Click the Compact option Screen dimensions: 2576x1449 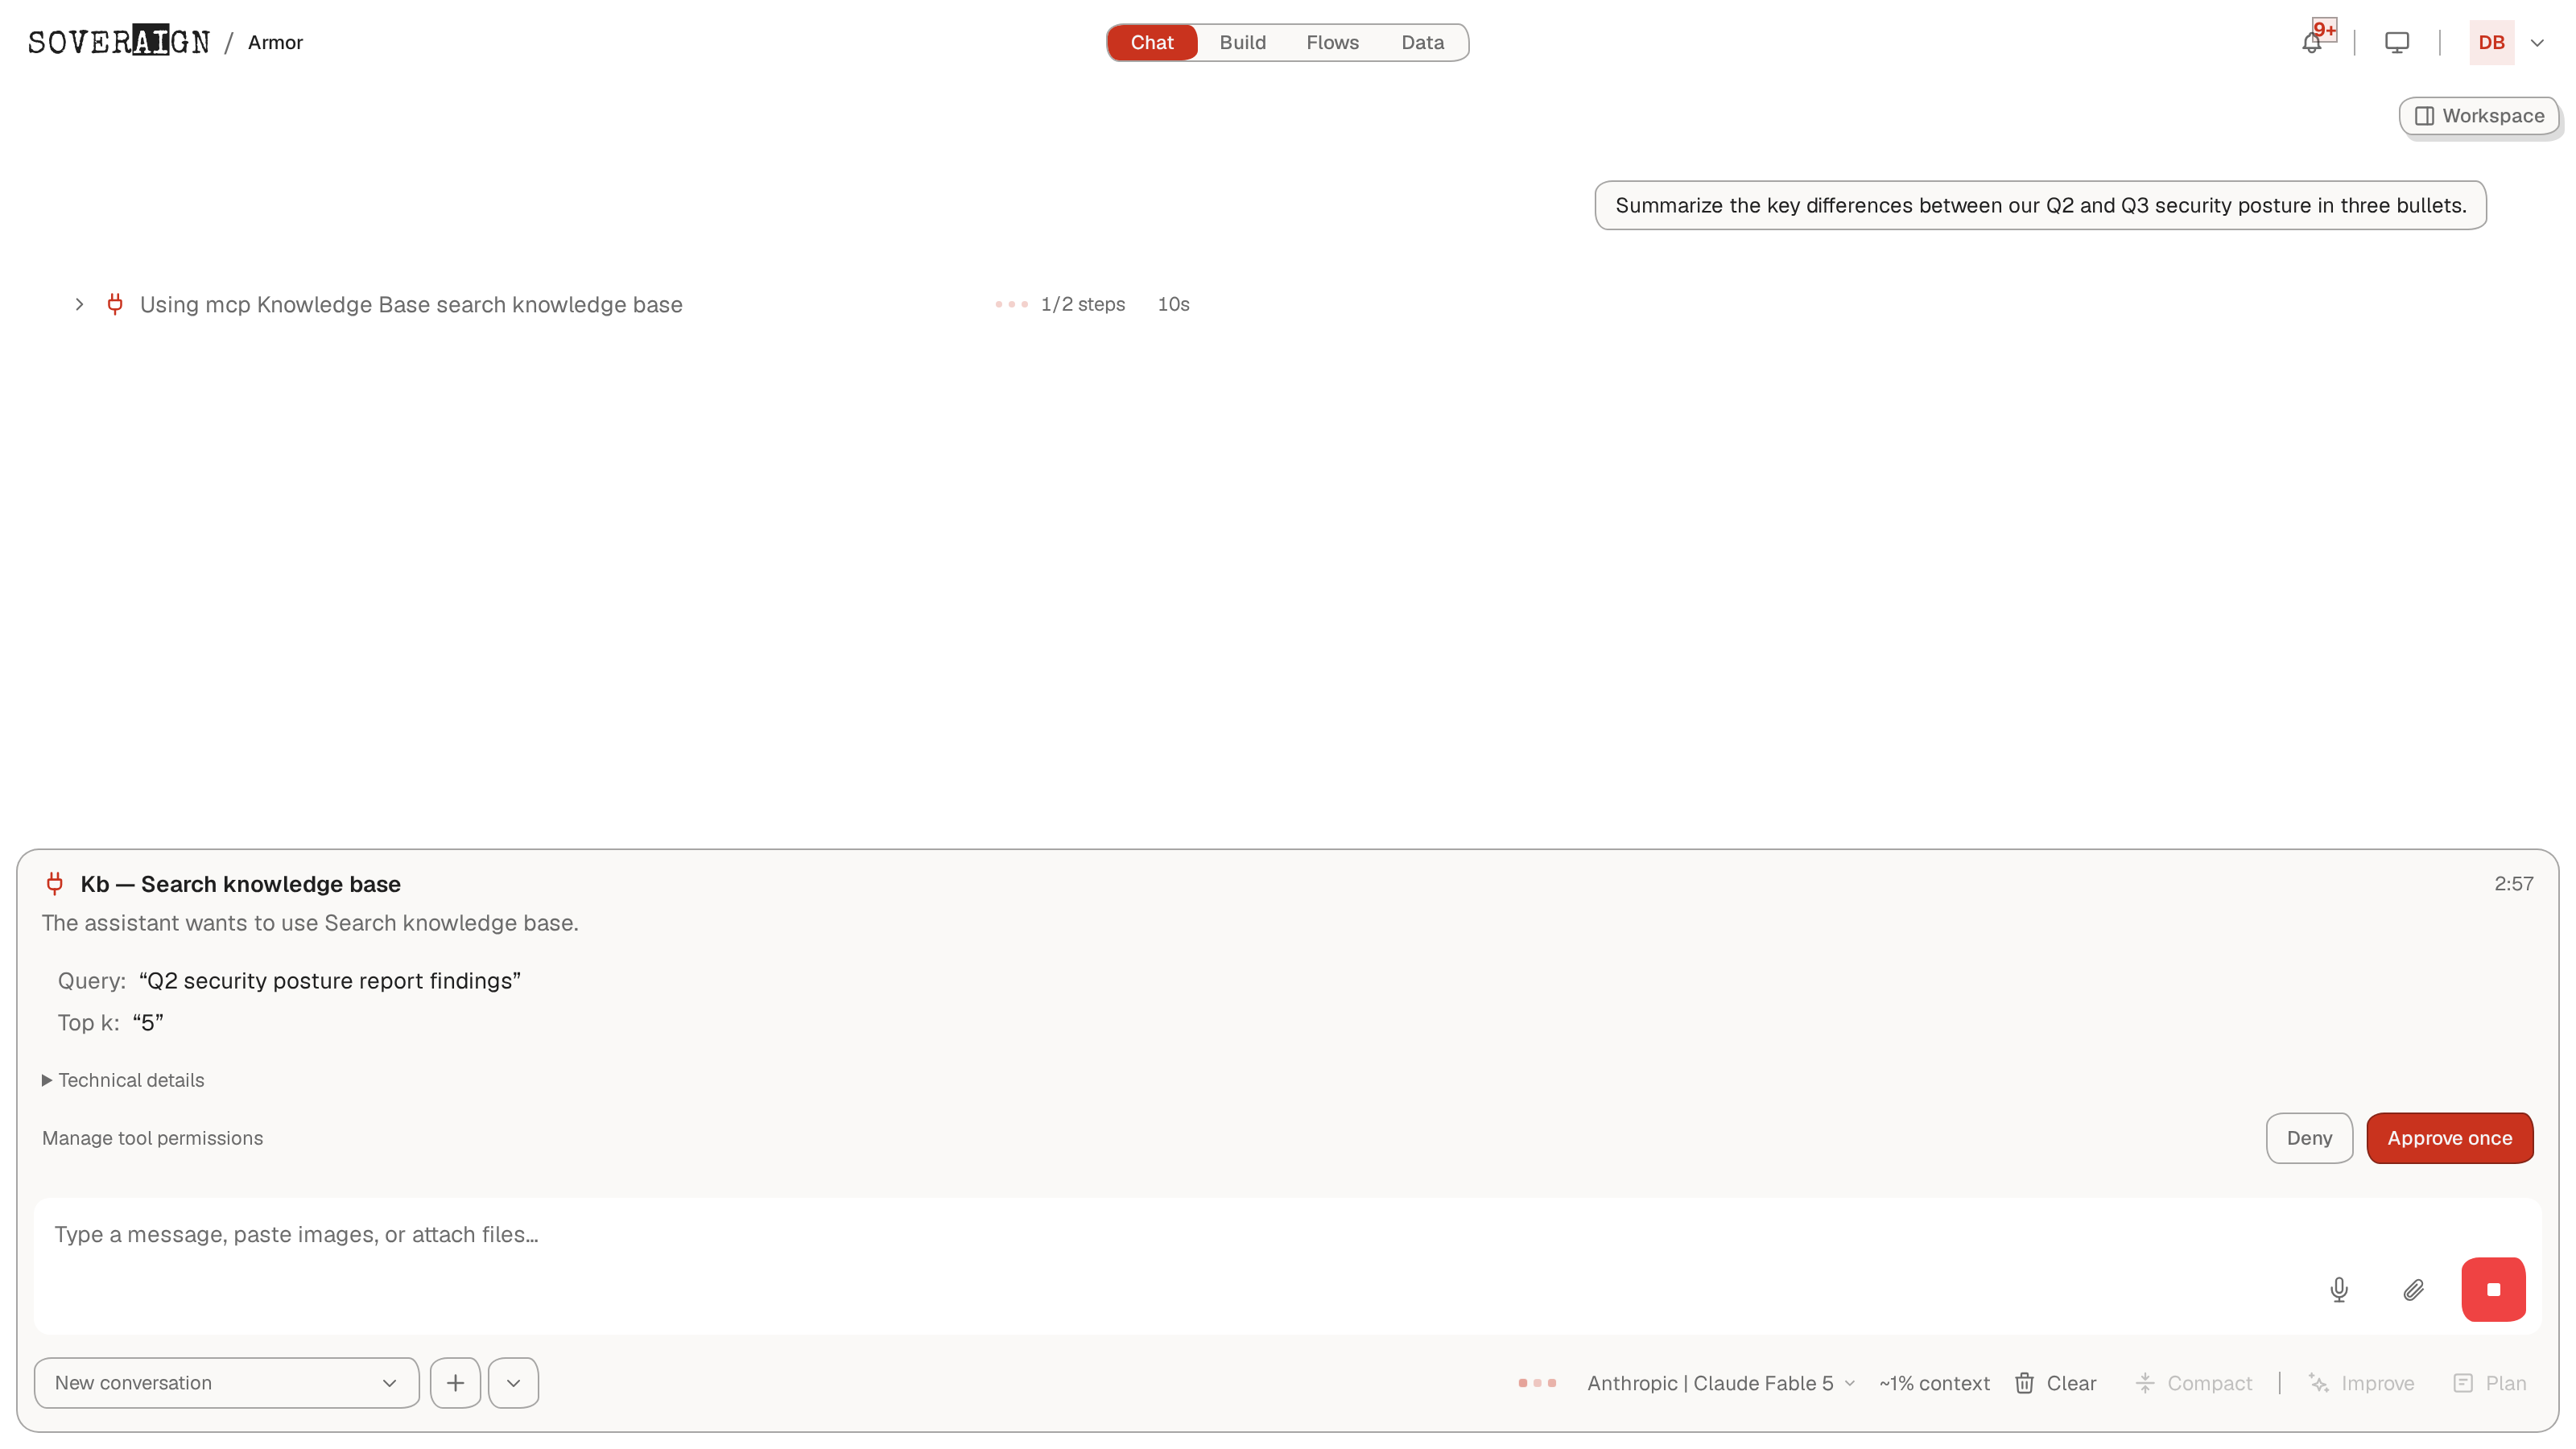click(x=2193, y=1383)
